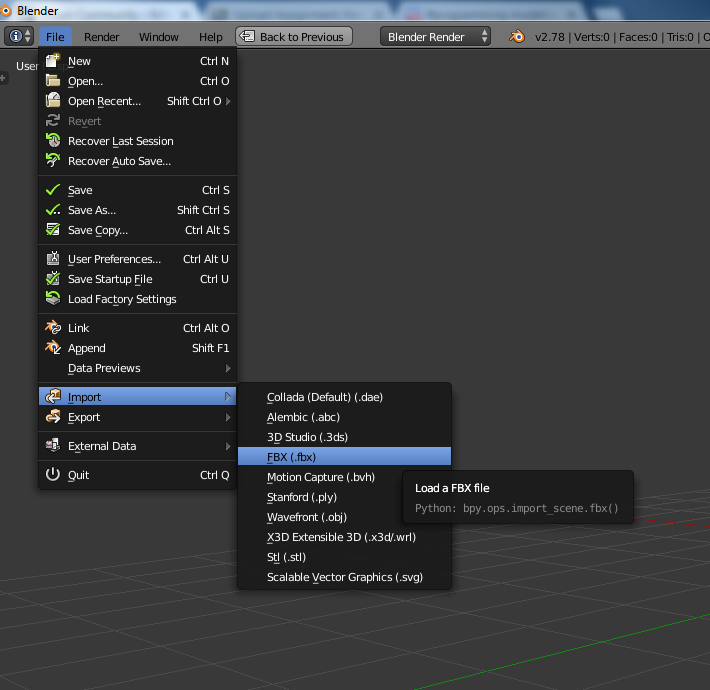This screenshot has width=710, height=690.
Task: Click the Tris:0 statistic in header
Action: (x=680, y=37)
